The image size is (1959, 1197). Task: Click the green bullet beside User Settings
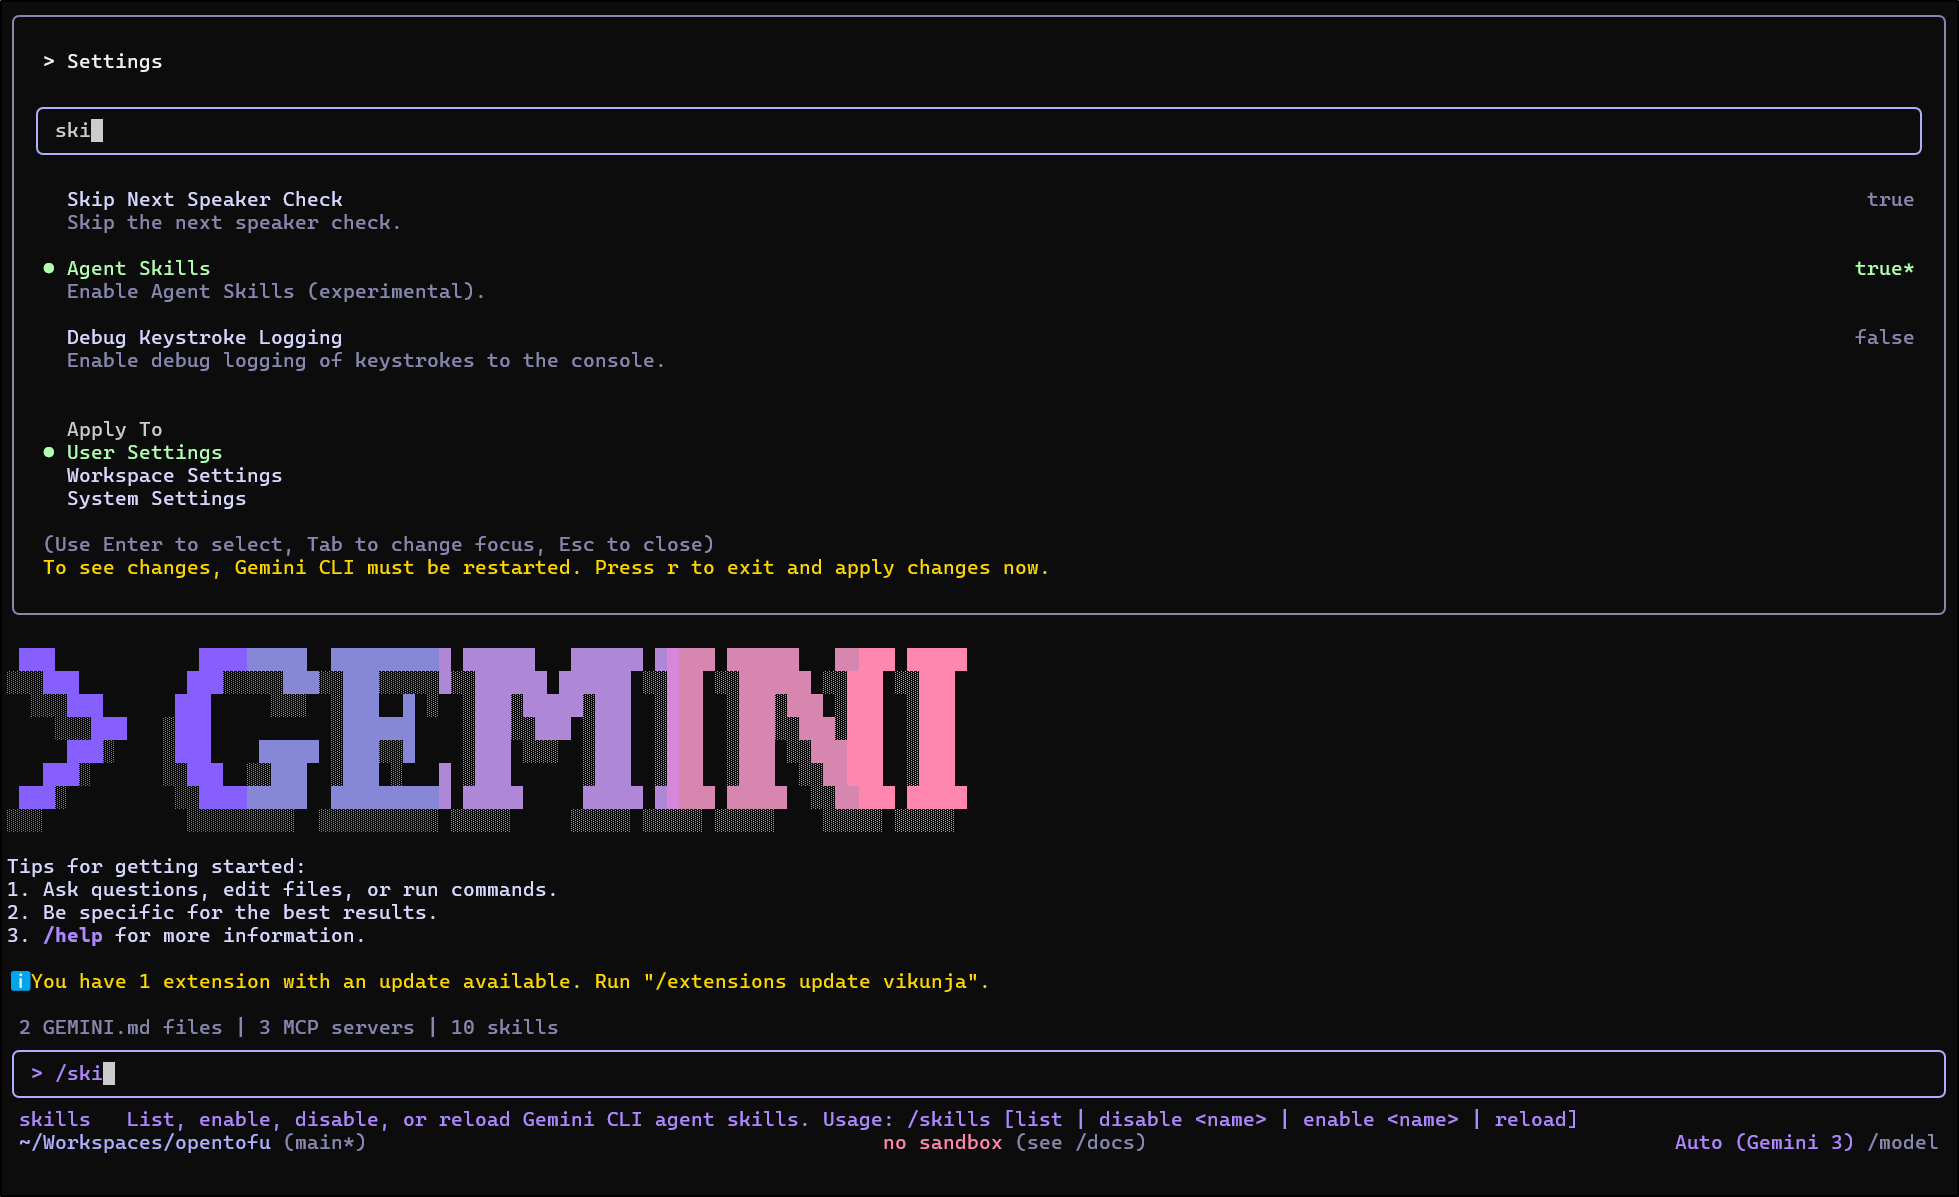49,452
